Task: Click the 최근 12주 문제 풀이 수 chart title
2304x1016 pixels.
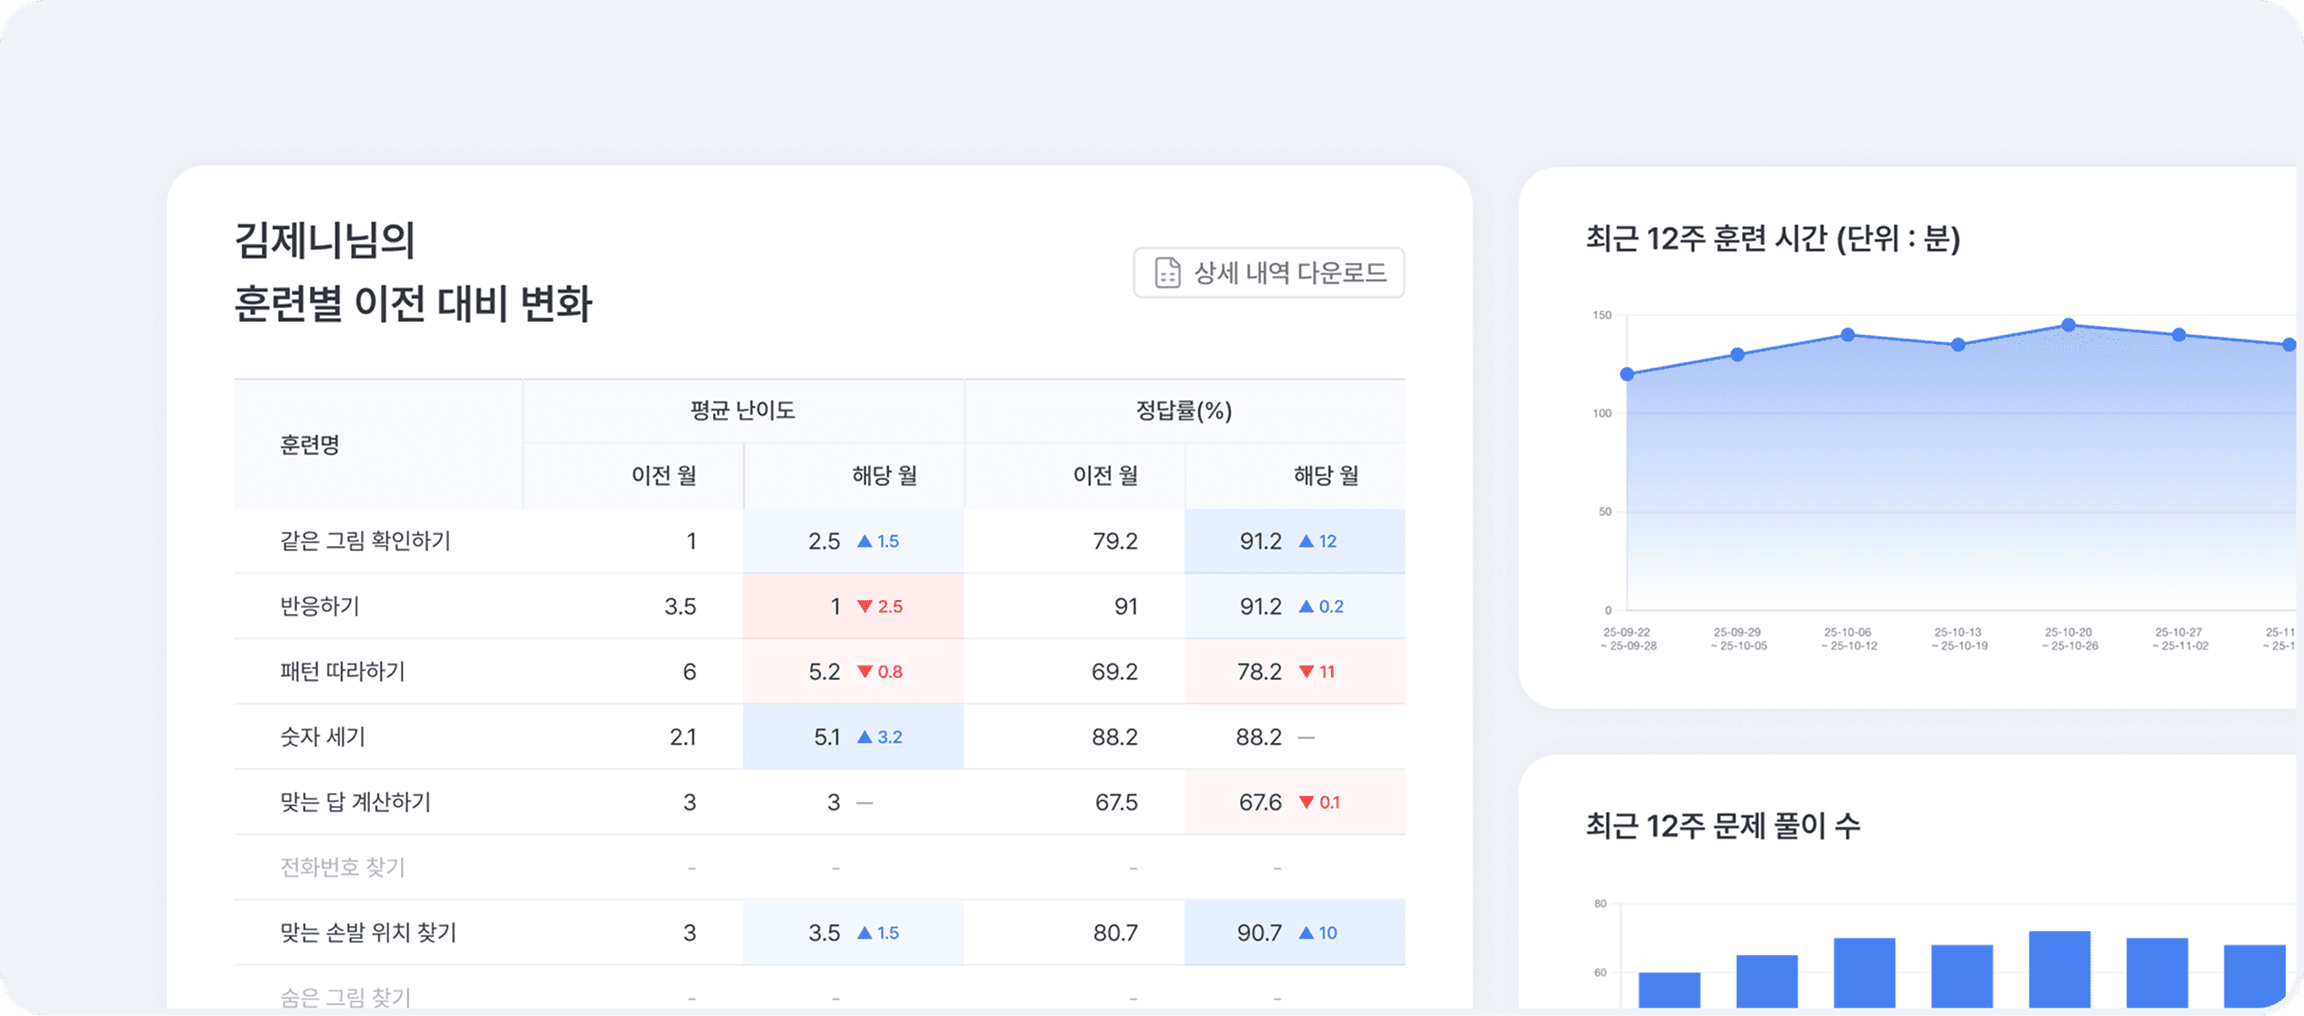Action: pyautogui.click(x=1723, y=826)
